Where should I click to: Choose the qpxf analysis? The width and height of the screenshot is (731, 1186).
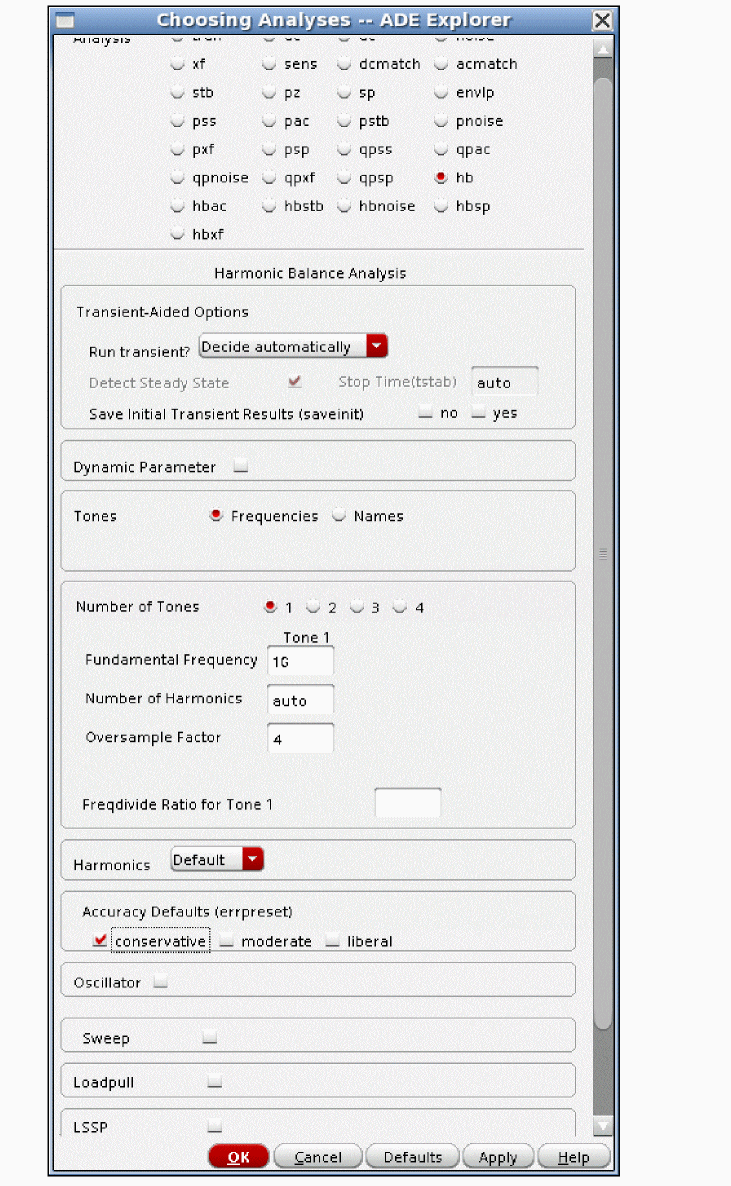269,177
